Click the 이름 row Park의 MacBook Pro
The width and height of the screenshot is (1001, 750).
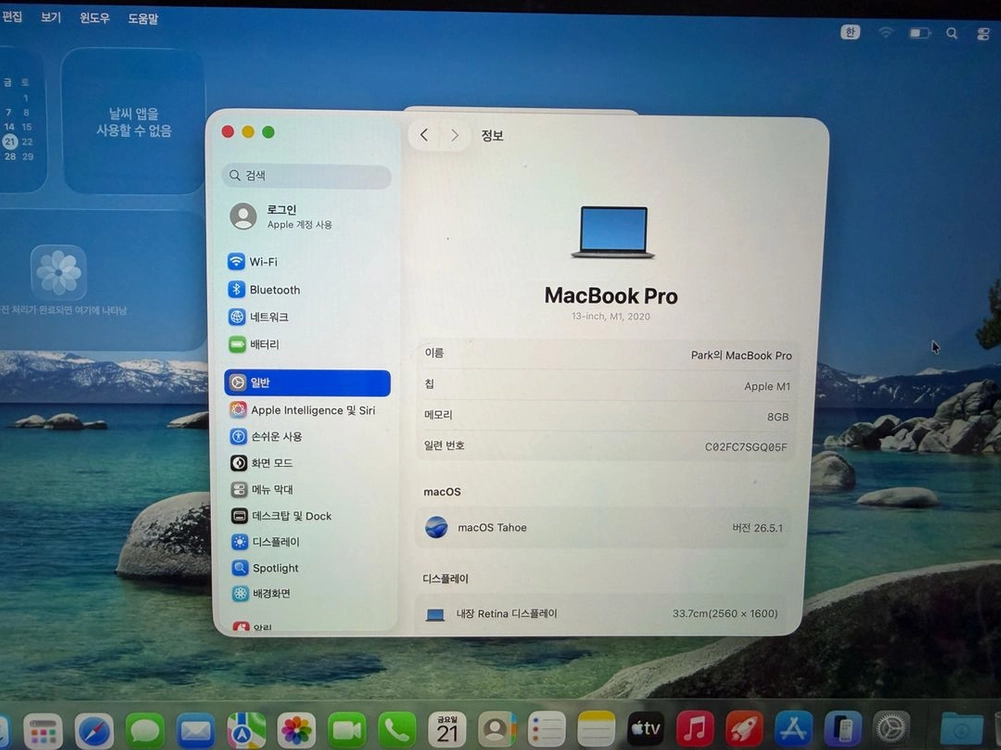coord(607,354)
